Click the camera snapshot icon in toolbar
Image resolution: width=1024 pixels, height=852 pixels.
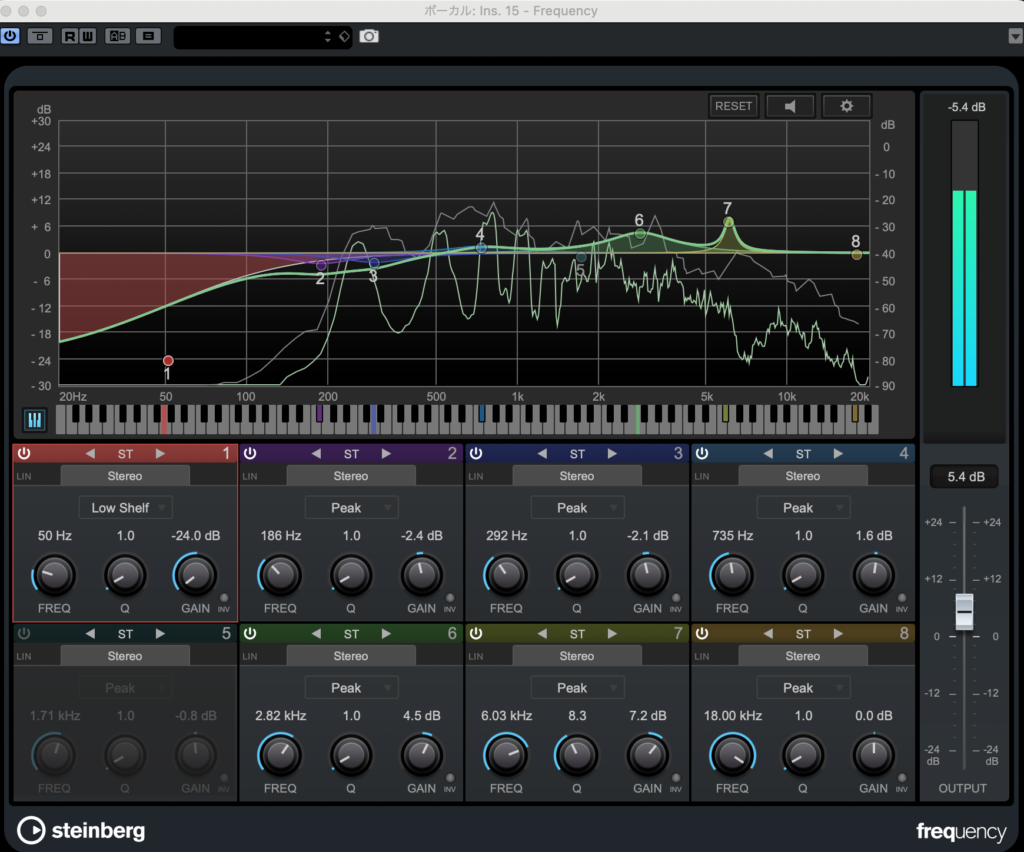[x=369, y=36]
